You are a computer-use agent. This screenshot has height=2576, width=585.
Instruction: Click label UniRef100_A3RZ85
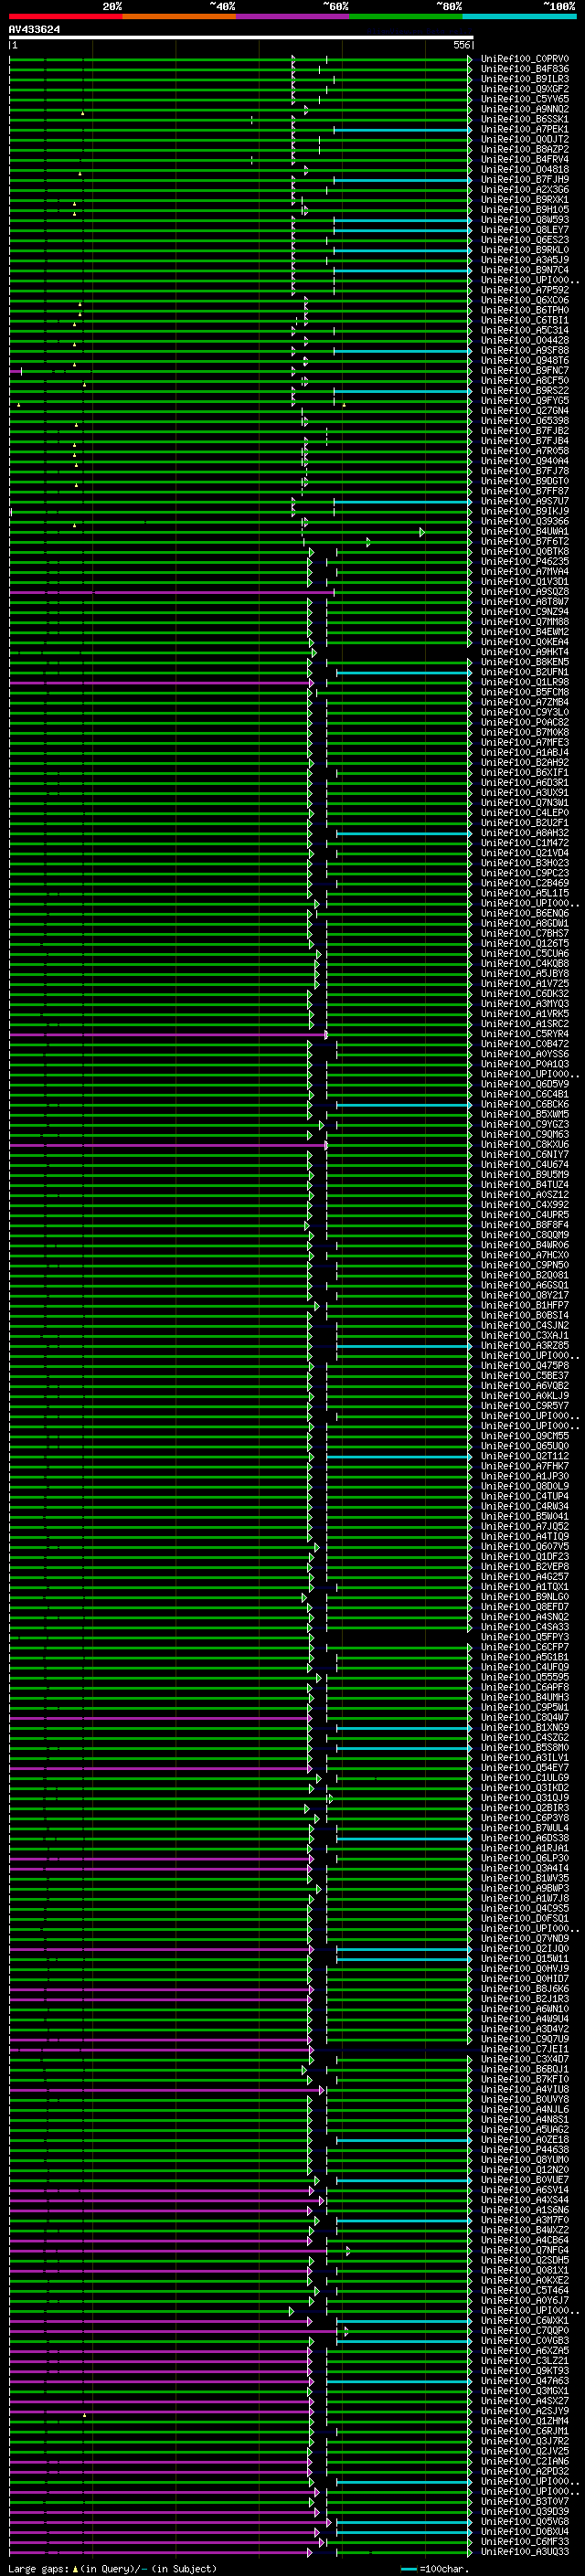(525, 1346)
